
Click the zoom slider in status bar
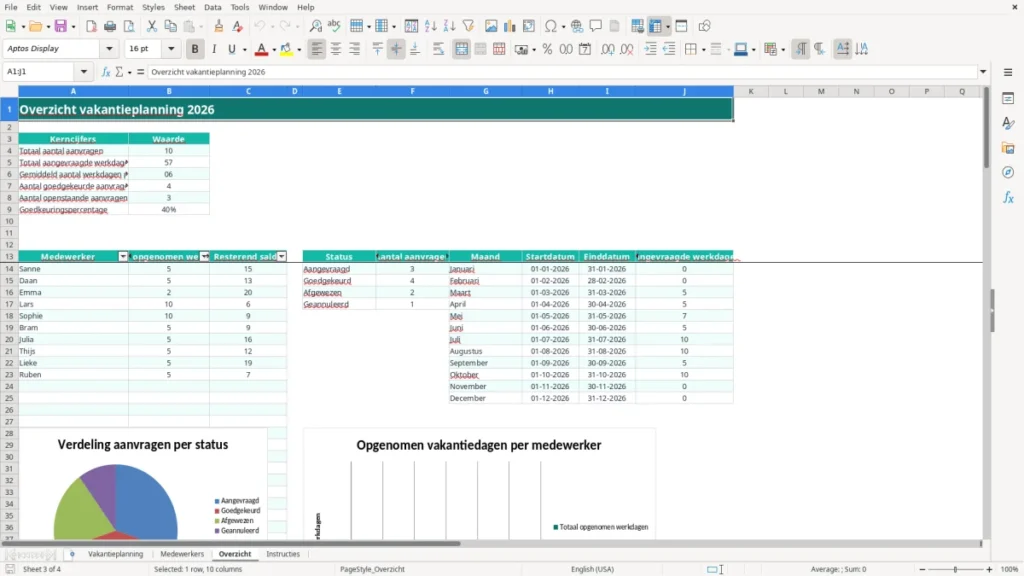click(955, 569)
